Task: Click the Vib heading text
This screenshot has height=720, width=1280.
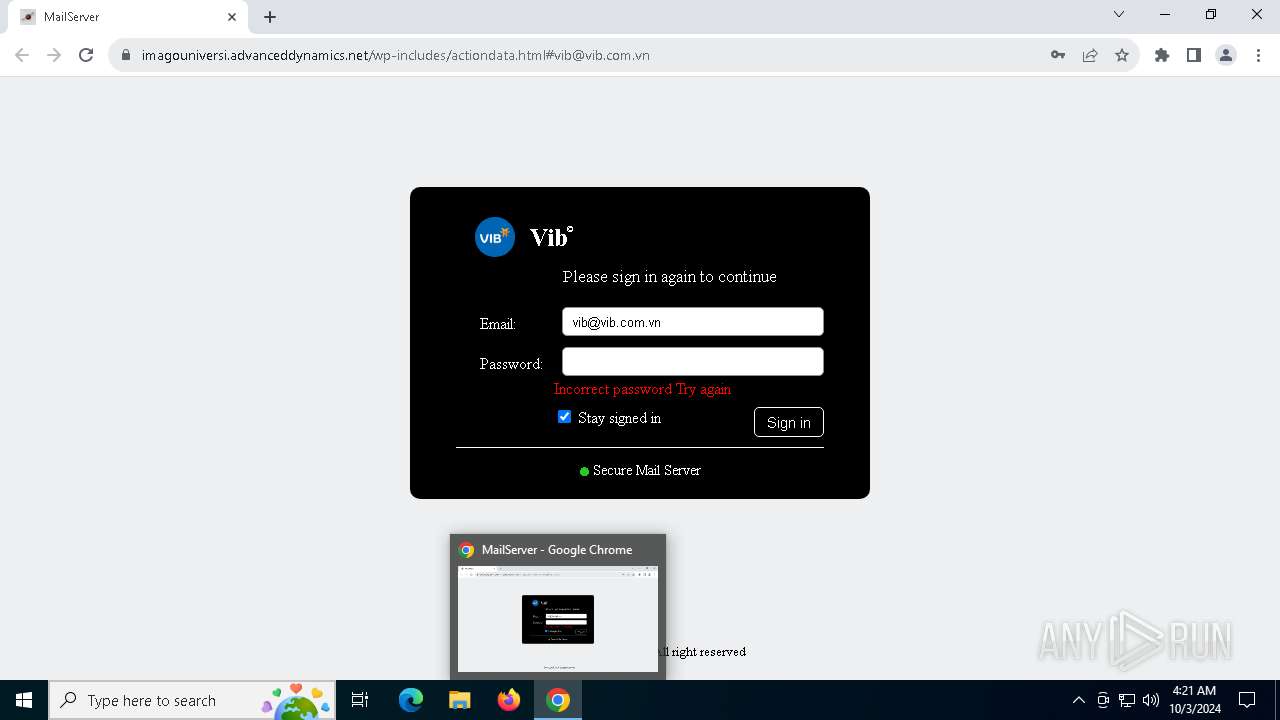Action: coord(551,237)
